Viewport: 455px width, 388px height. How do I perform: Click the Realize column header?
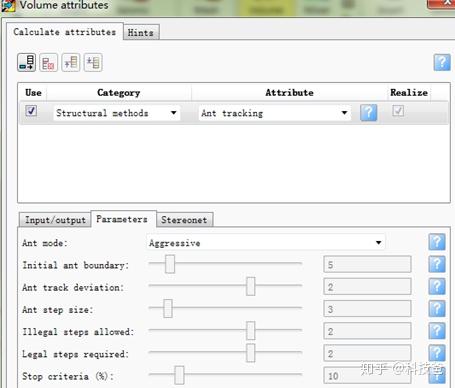[x=409, y=93]
